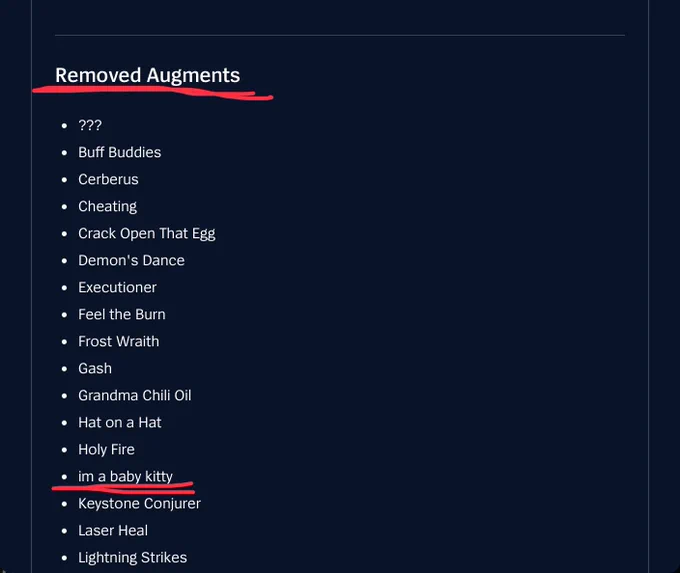Click the im a baby kitty entry
Image resolution: width=680 pixels, height=573 pixels.
125,476
